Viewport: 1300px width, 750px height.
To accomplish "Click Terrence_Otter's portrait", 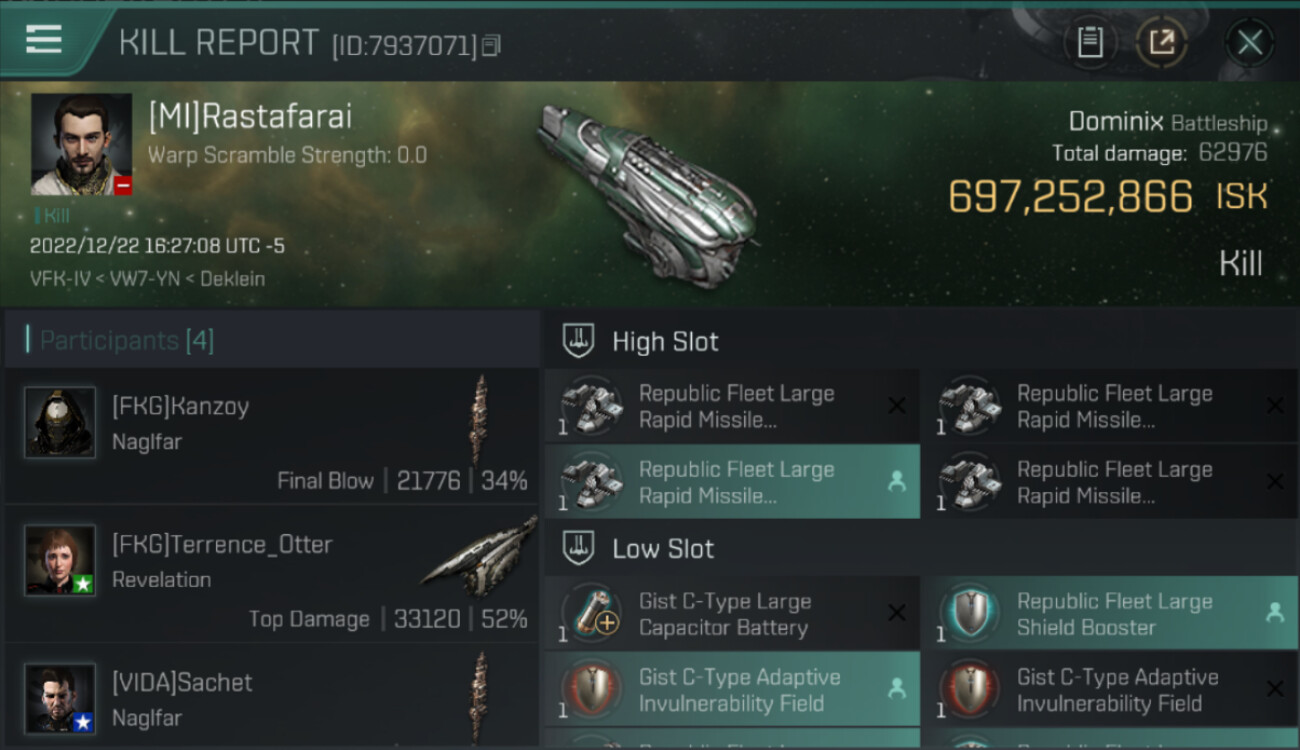I will [x=60, y=560].
